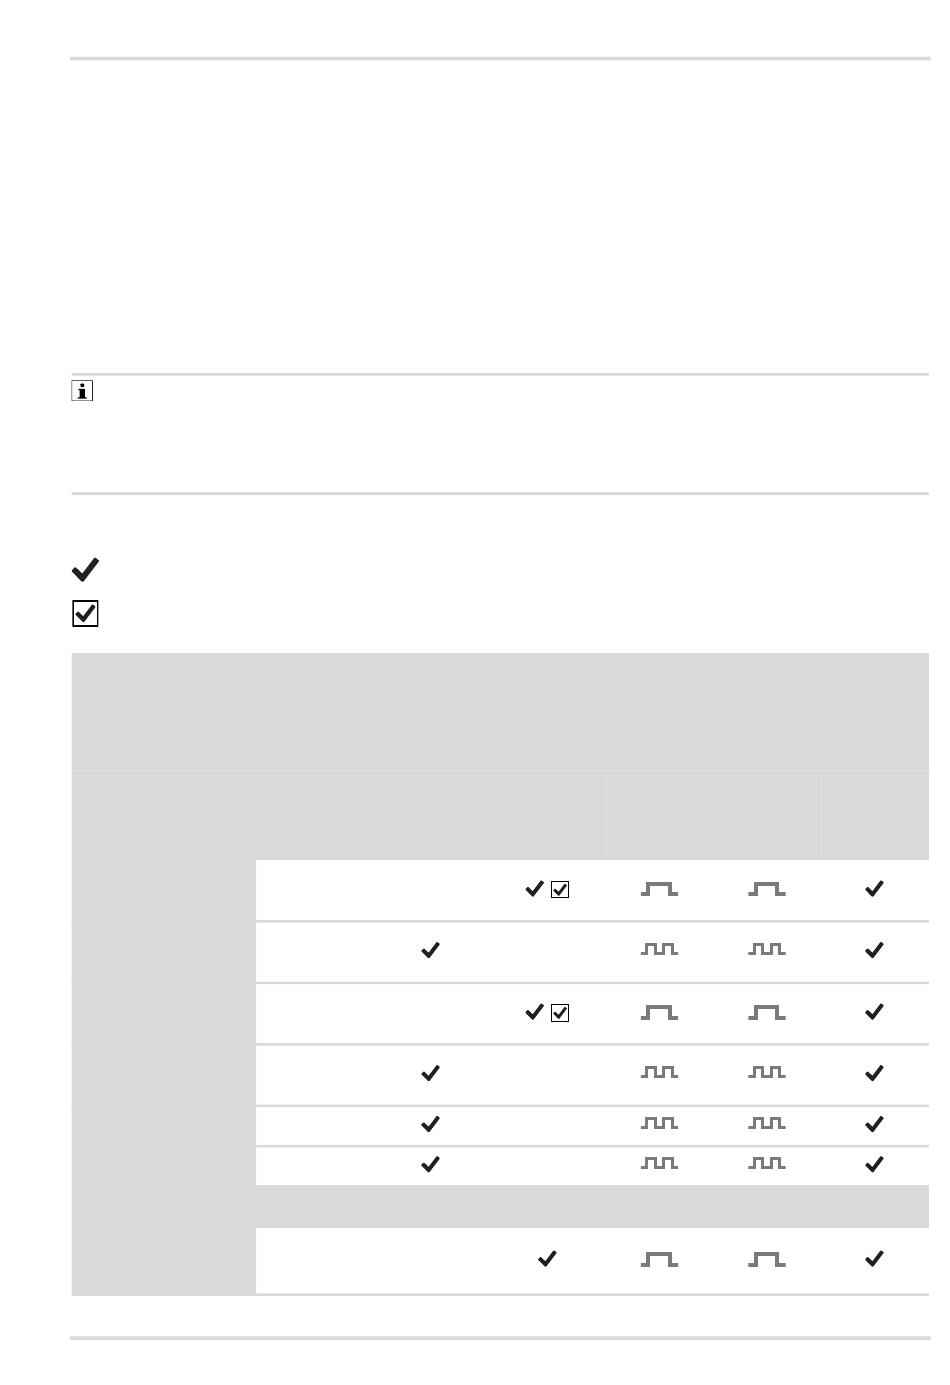Click the large legend checkmark without box

[x=85, y=570]
